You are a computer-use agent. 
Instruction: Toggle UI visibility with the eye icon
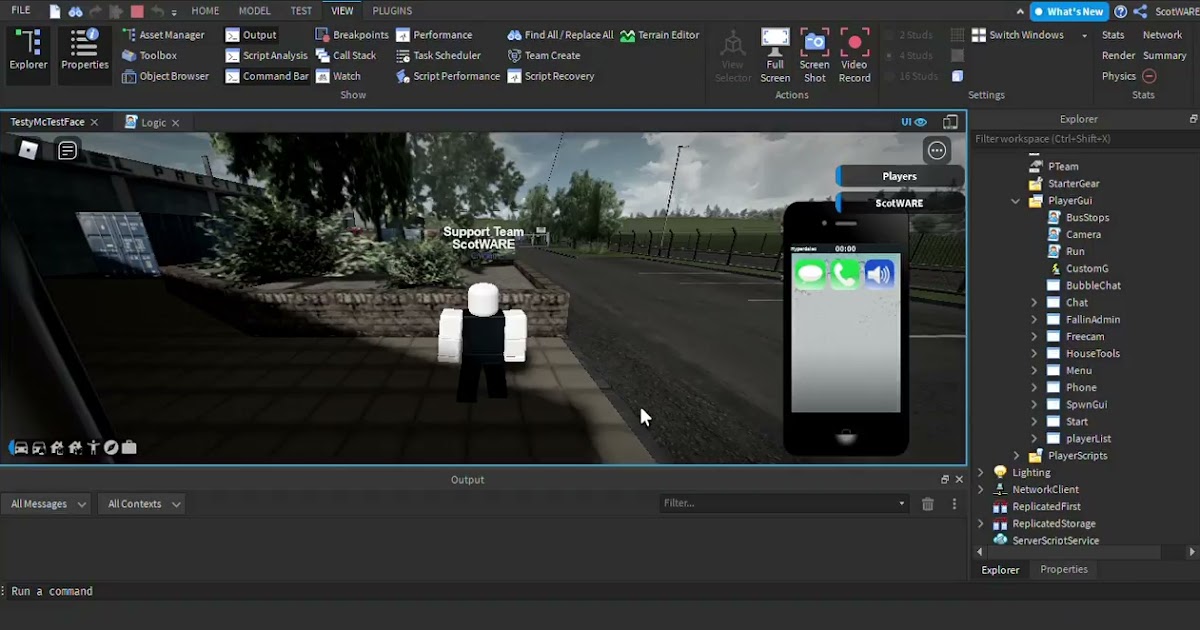pyautogui.click(x=921, y=121)
